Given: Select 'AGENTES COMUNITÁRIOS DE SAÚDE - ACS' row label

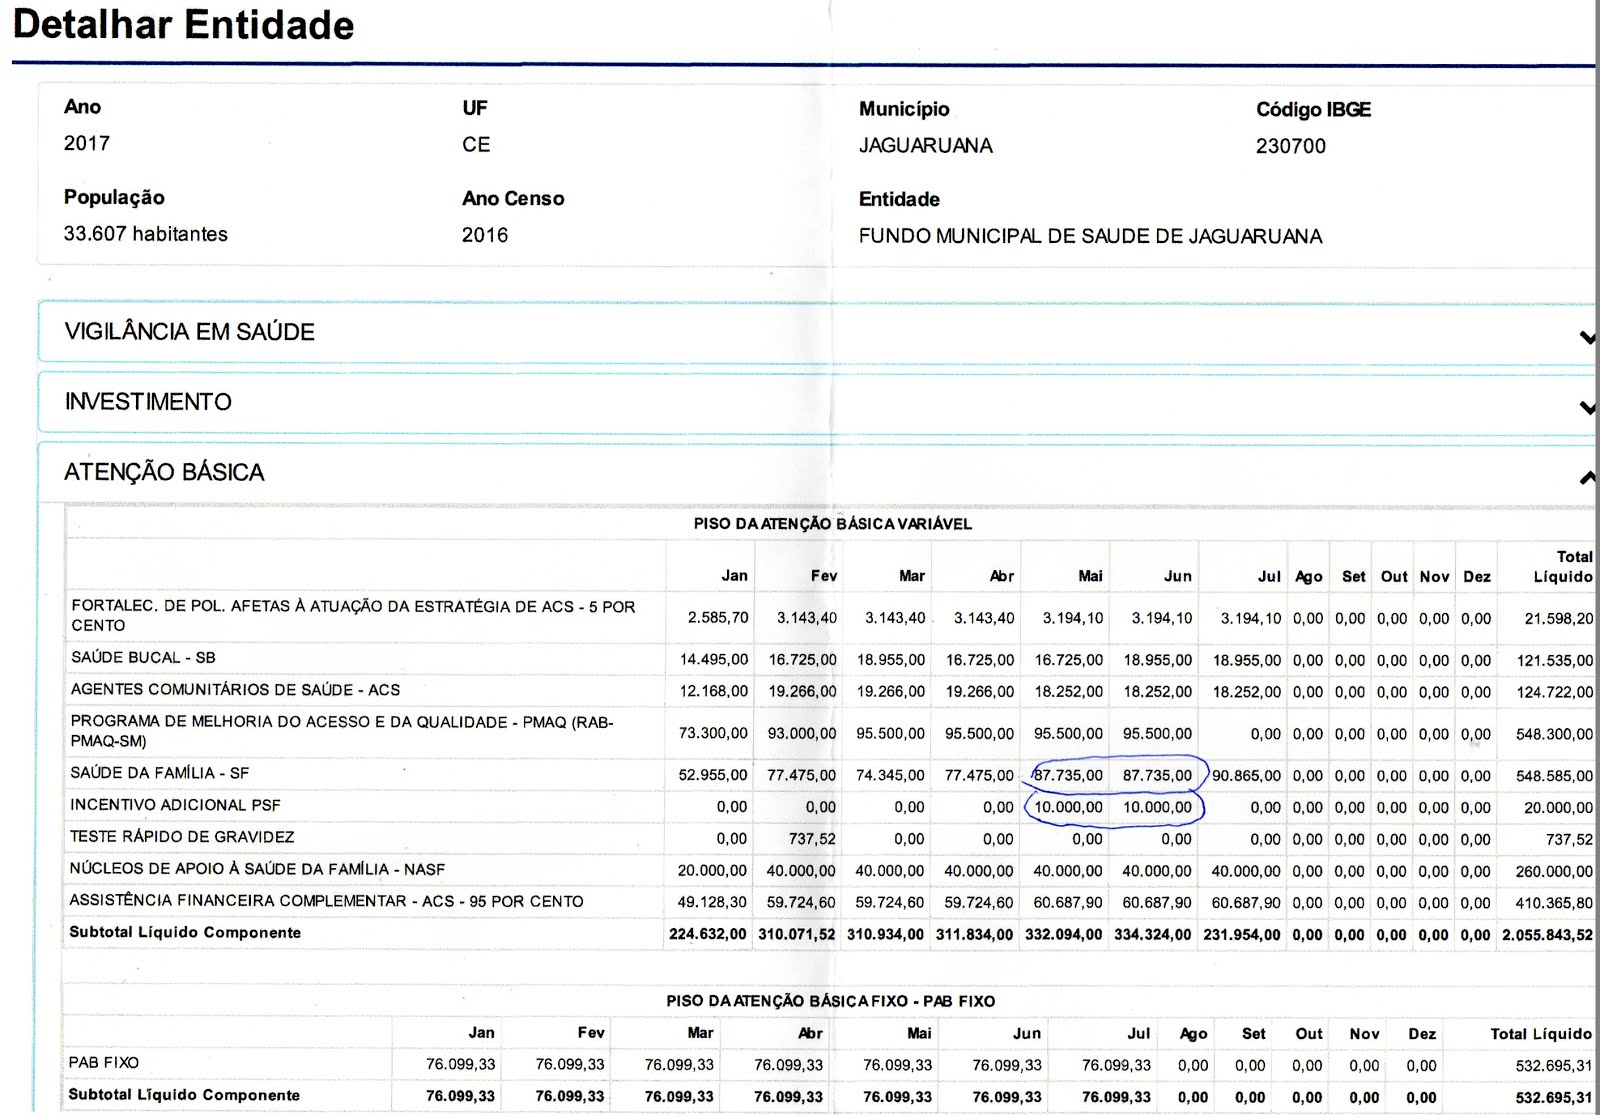Looking at the screenshot, I should coord(235,690).
